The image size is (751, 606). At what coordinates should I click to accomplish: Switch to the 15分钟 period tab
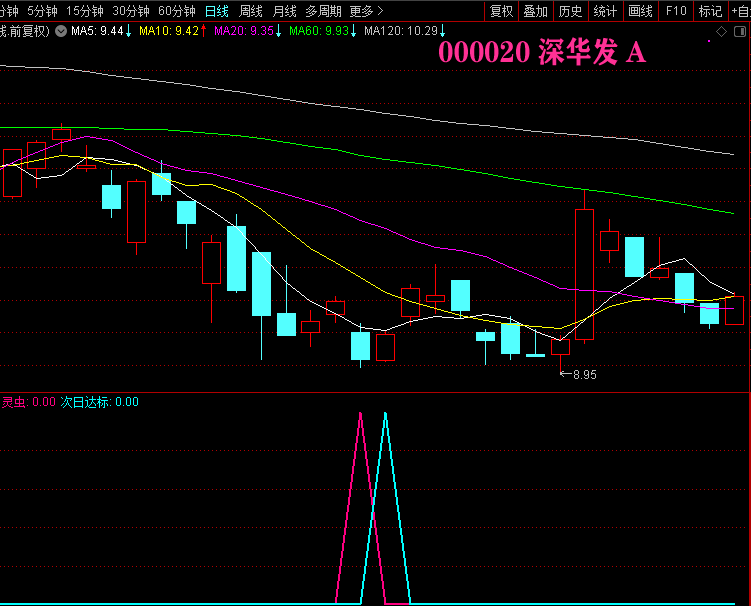(x=85, y=11)
